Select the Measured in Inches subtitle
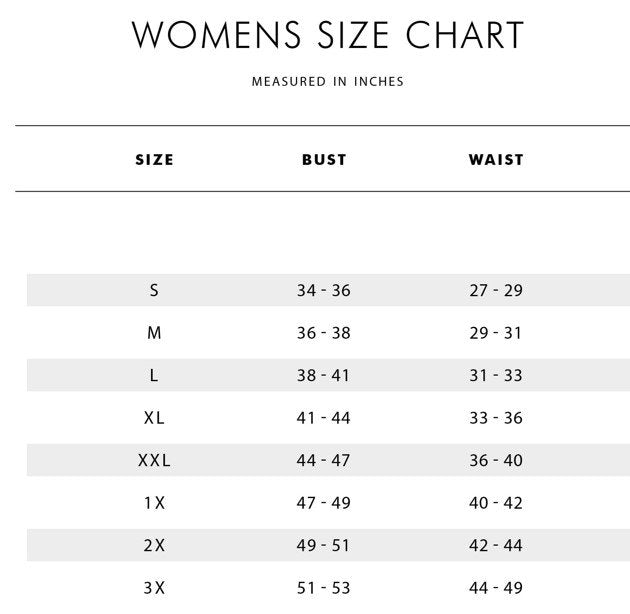This screenshot has width=630, height=614. (x=328, y=82)
